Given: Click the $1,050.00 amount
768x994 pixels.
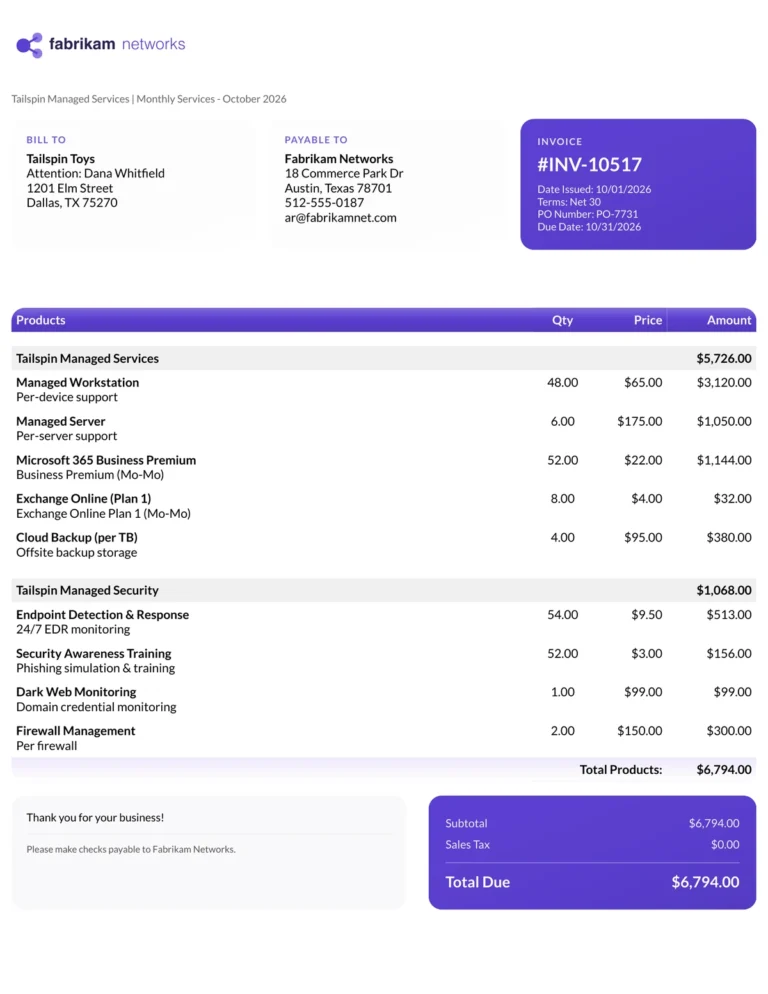Looking at the screenshot, I should [724, 421].
